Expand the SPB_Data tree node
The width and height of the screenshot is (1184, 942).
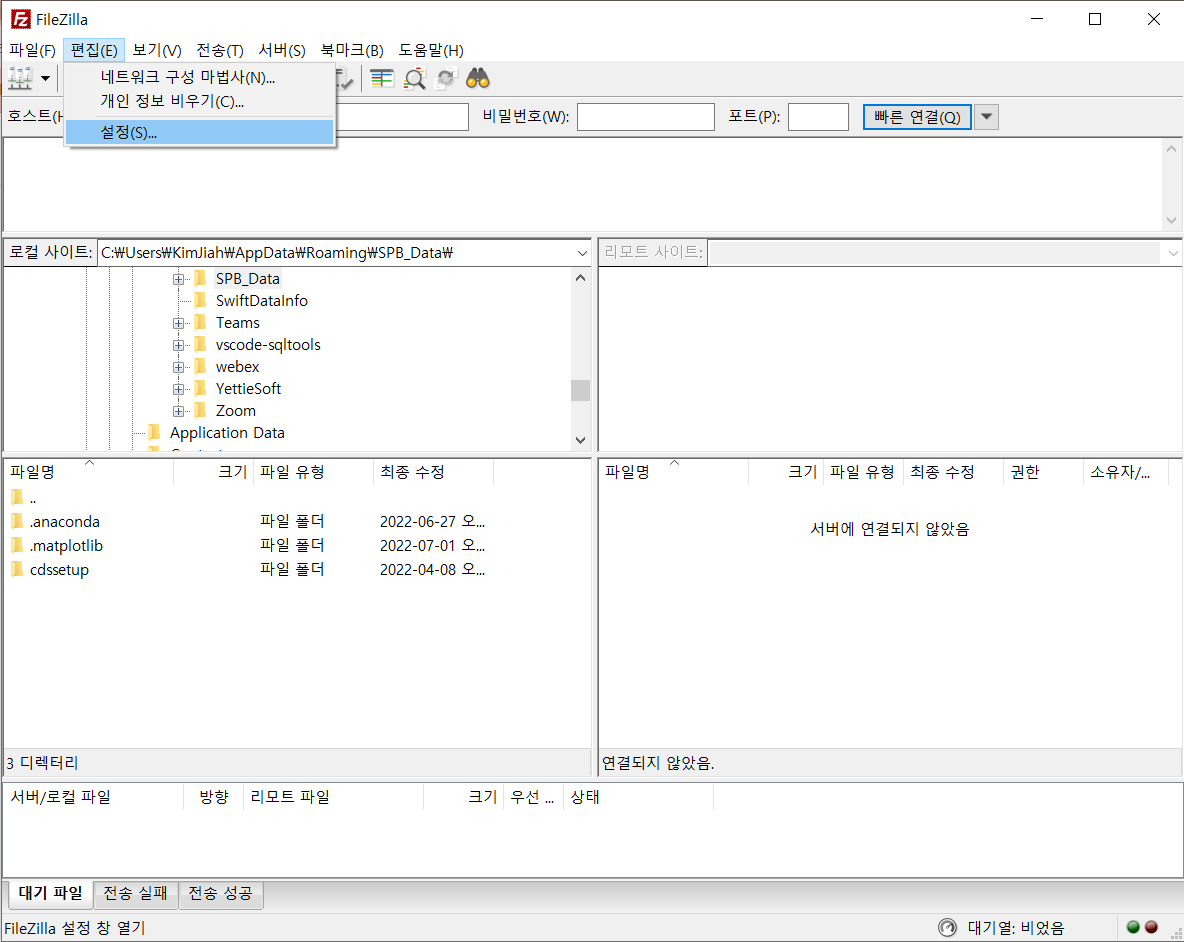point(178,279)
